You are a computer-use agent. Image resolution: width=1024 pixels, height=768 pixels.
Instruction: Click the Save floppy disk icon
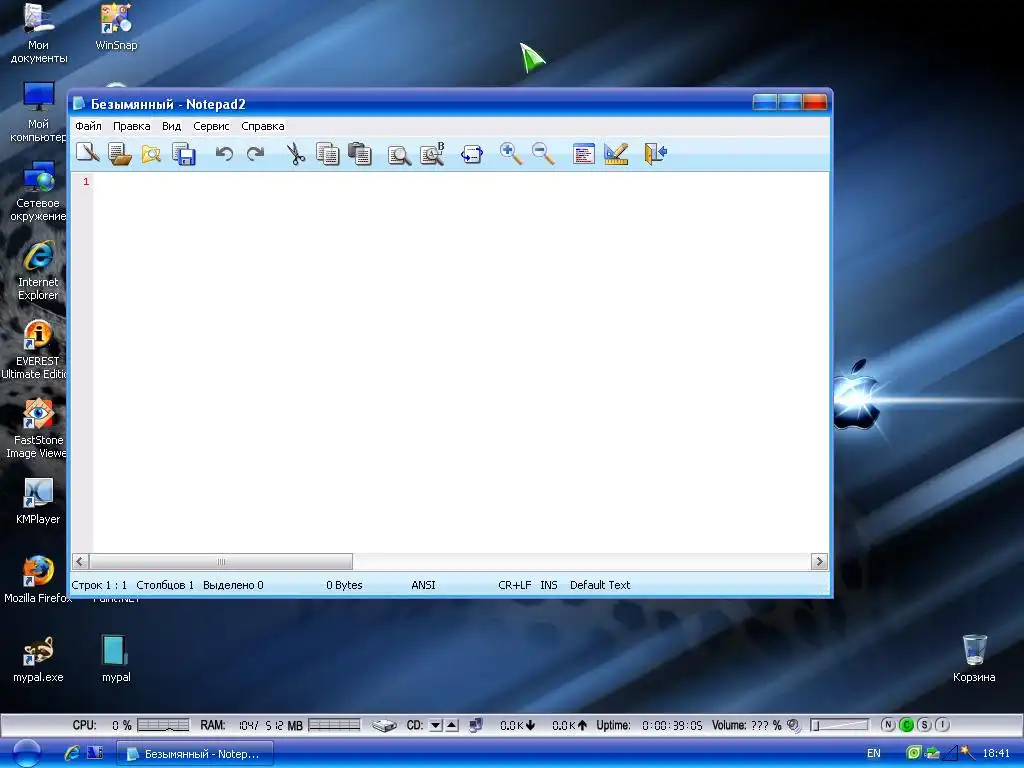pos(184,153)
